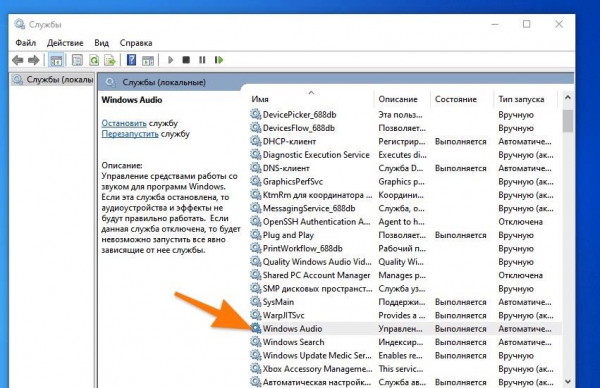The height and width of the screenshot is (388, 600).
Task: Click Выполняется status for SysMain
Action: (x=461, y=302)
